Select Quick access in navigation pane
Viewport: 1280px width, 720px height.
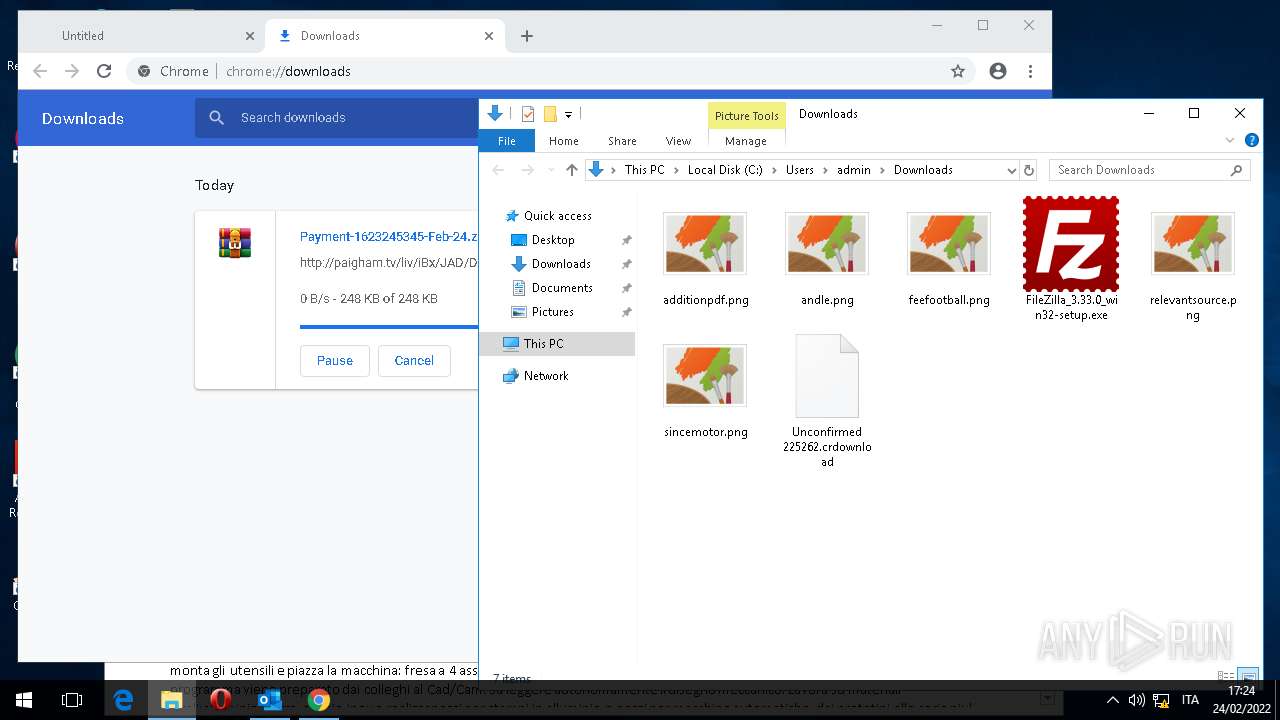[557, 216]
